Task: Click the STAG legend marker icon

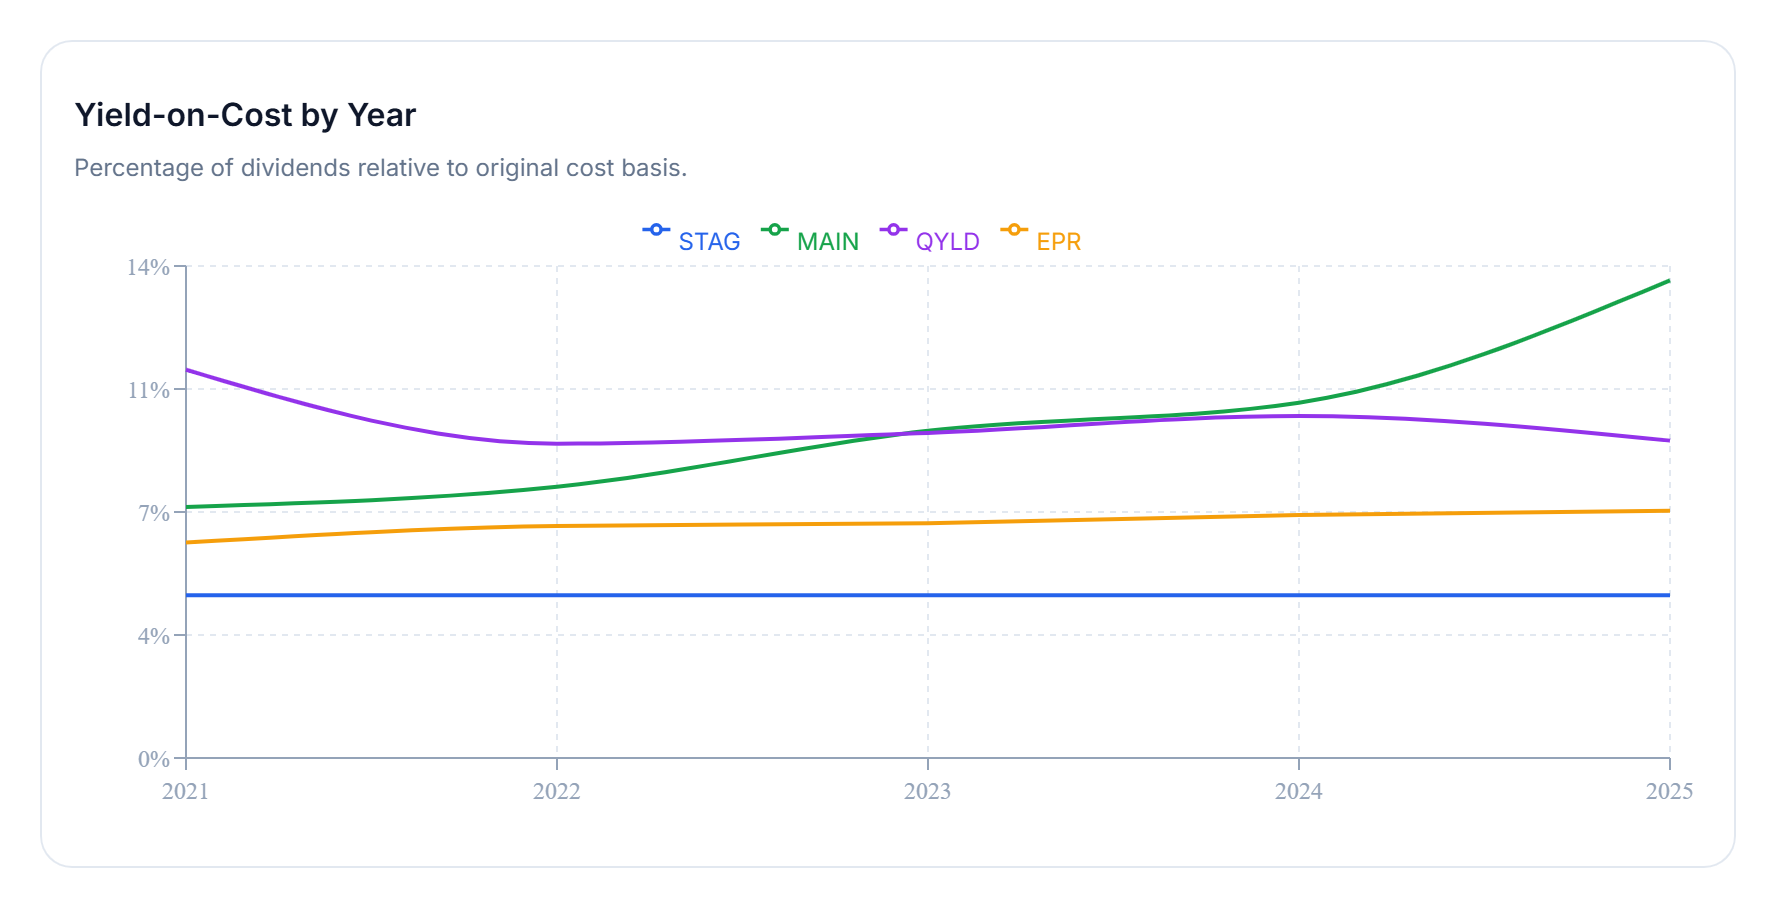Action: click(656, 230)
